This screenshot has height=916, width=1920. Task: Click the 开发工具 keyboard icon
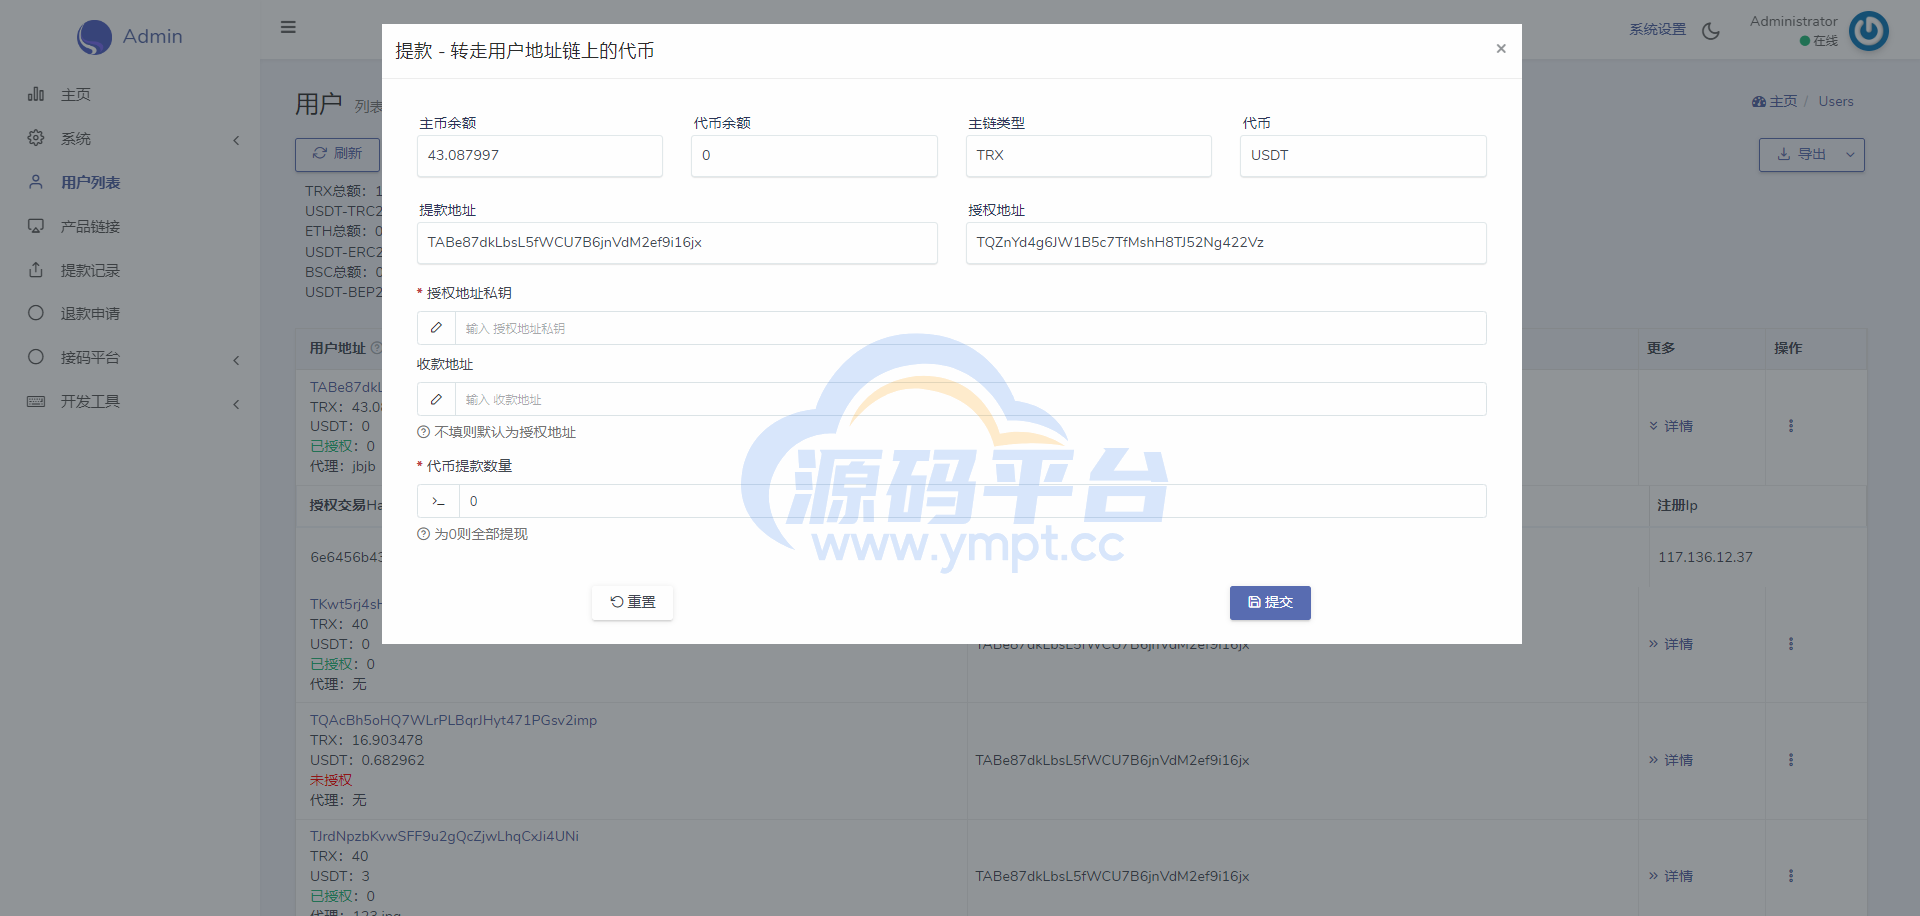pos(36,401)
